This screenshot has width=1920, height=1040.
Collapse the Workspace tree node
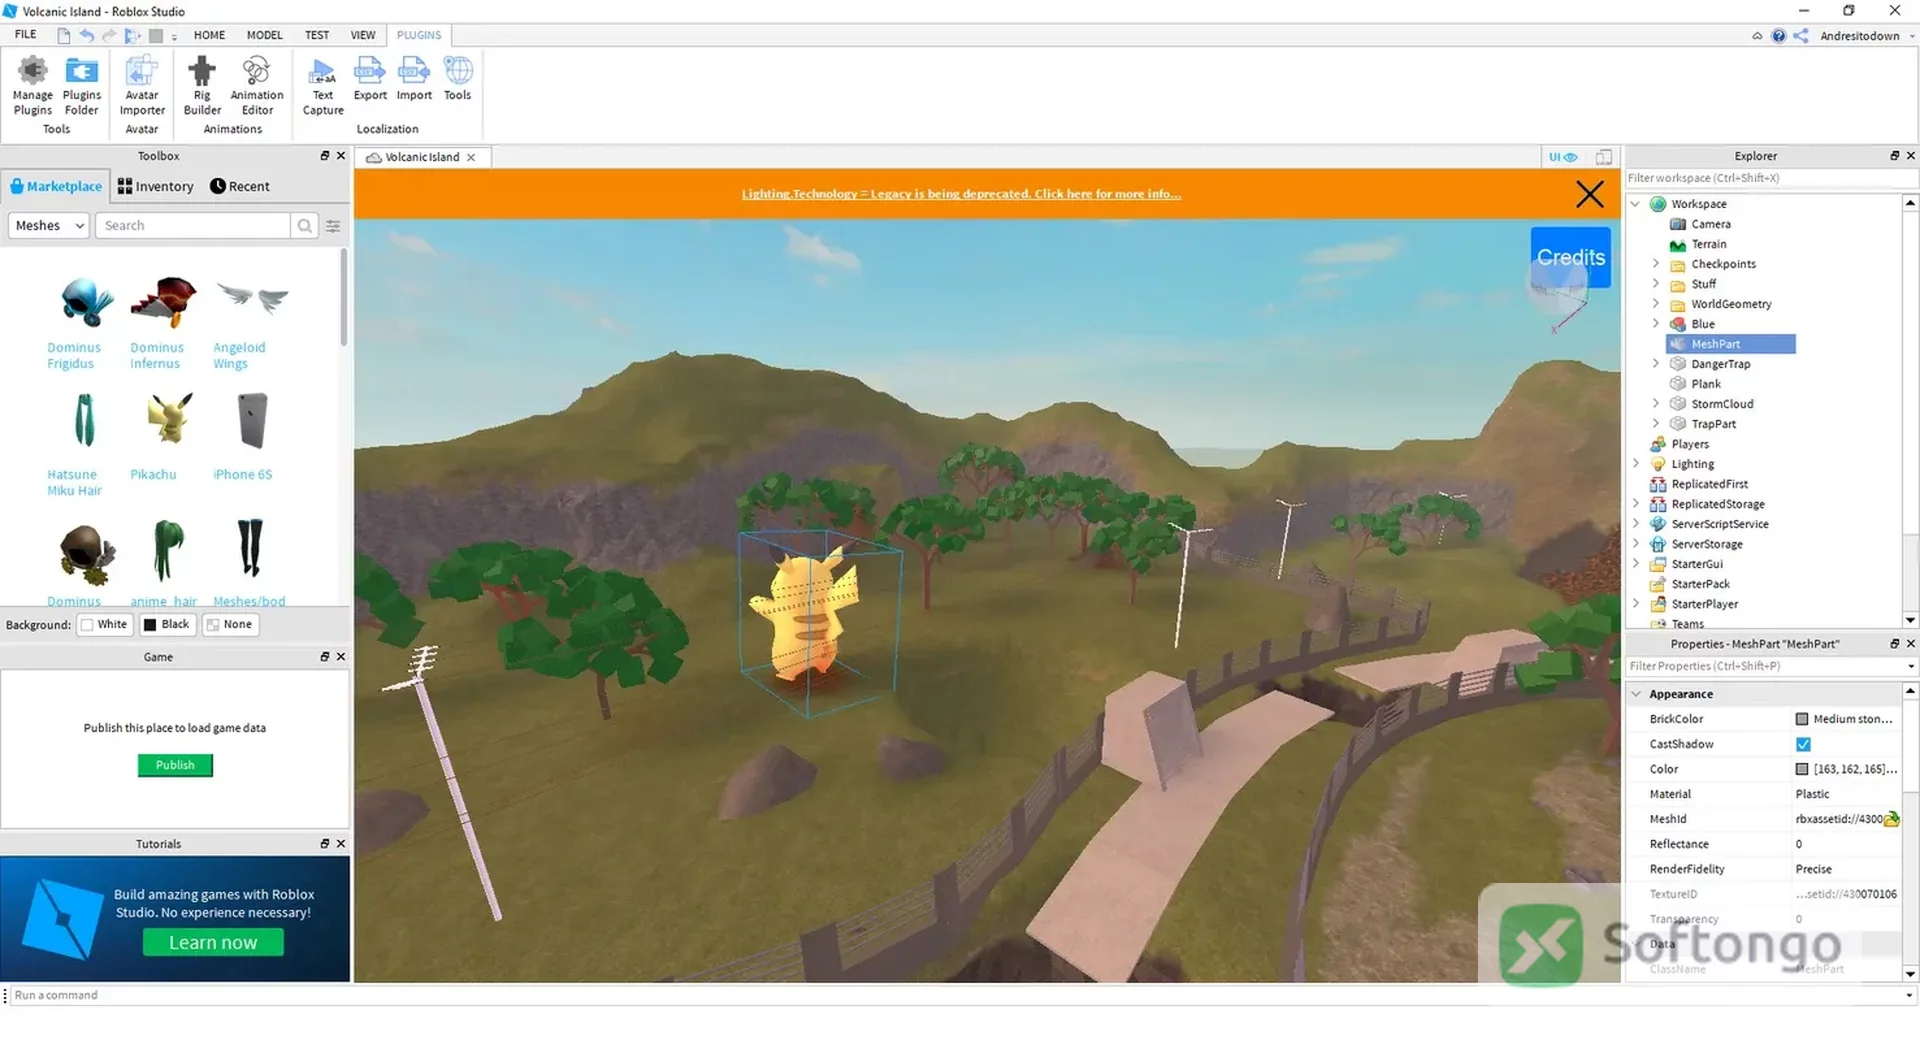[x=1635, y=204]
